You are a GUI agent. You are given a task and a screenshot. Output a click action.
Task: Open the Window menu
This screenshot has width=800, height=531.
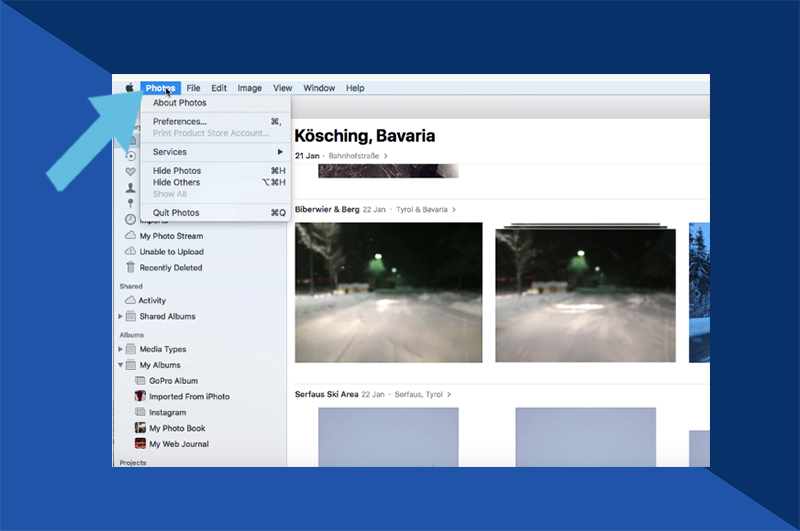pyautogui.click(x=319, y=88)
